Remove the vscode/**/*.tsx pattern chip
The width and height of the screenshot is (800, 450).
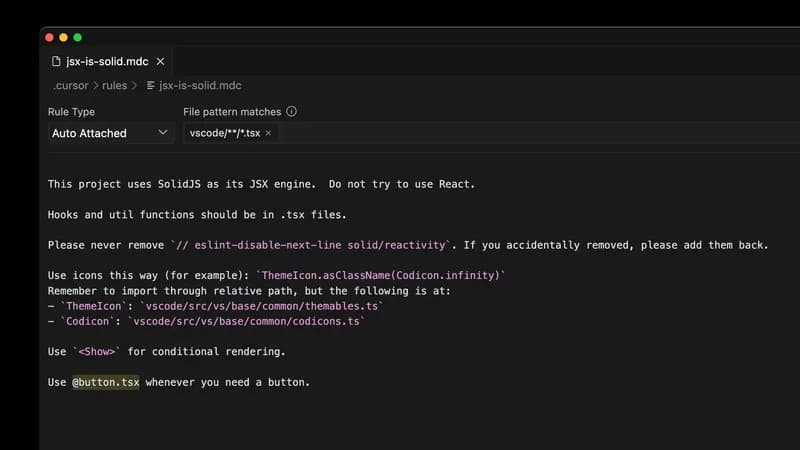[x=268, y=133]
